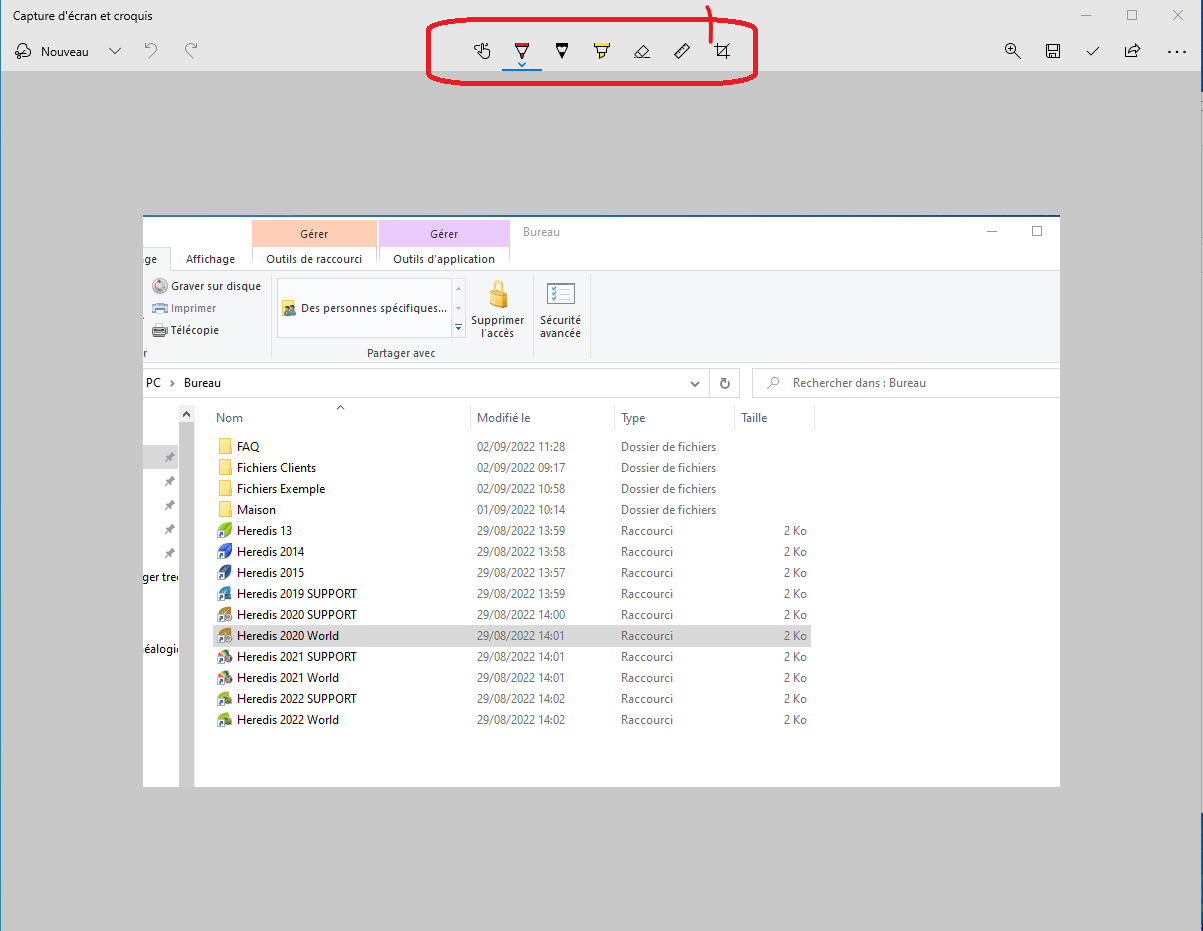Viewport: 1203px width, 931px height.
Task: Open the share menu
Action: (1132, 51)
